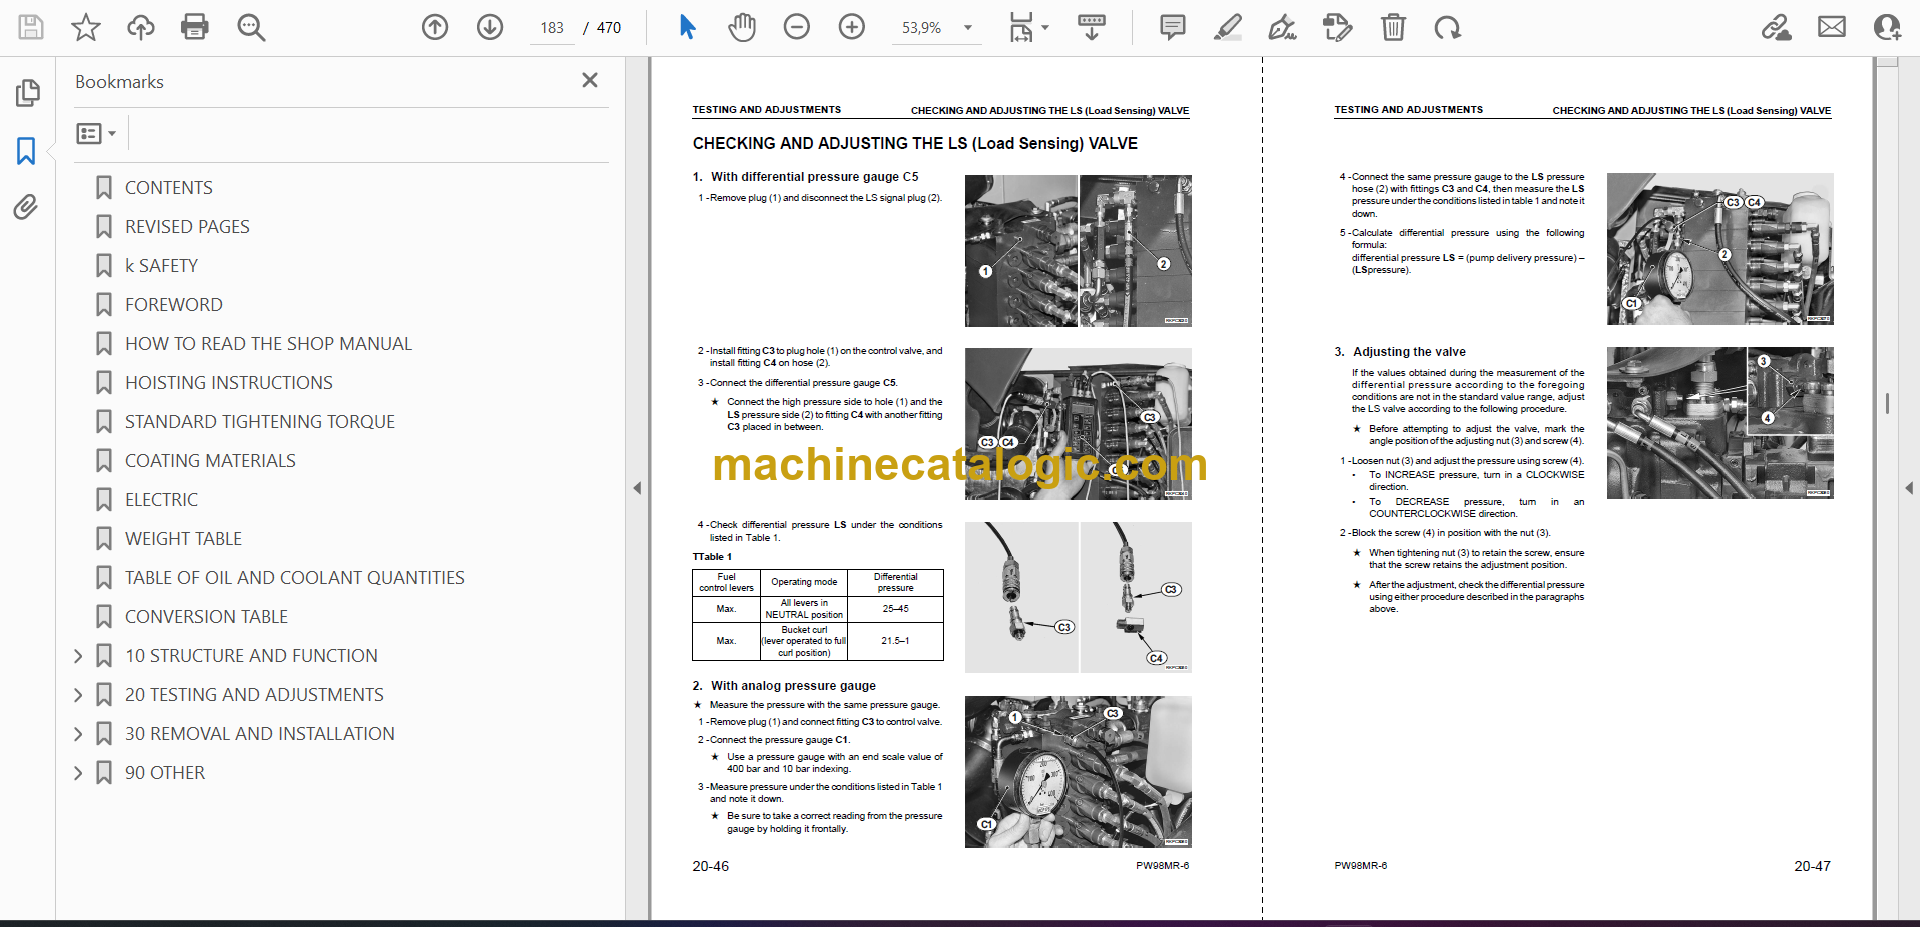Viewport: 1920px width, 927px height.
Task: Jump to WEIGHT TABLE bookmark
Action: [183, 539]
